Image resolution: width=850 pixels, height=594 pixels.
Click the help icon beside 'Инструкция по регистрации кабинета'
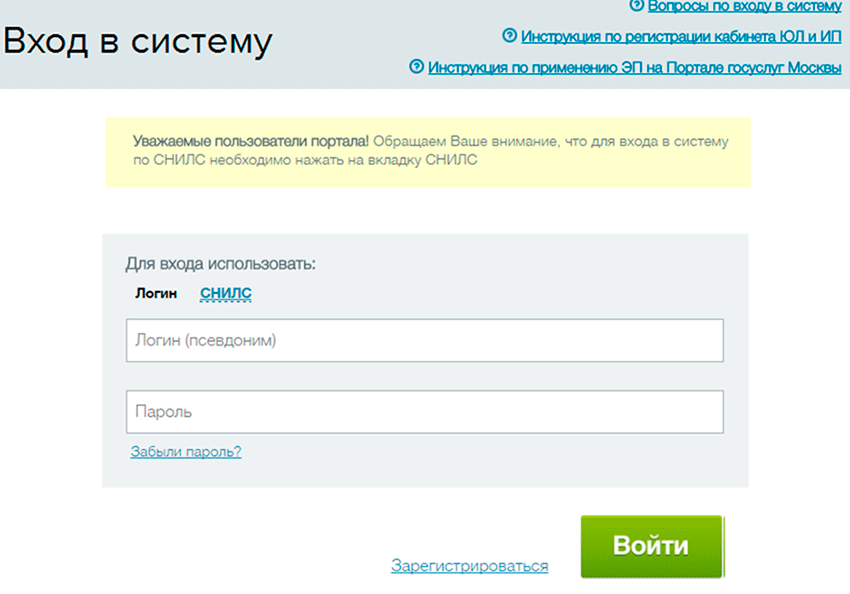tap(510, 36)
